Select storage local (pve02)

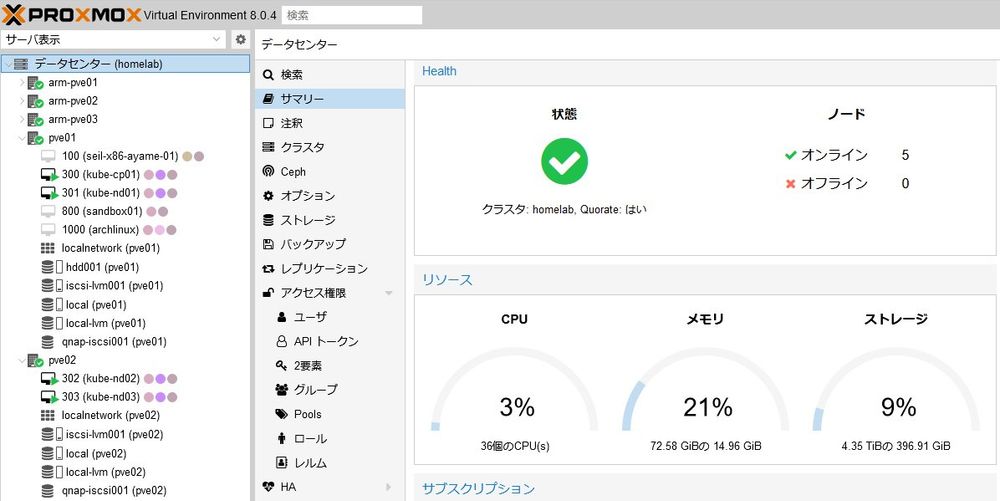(x=96, y=454)
